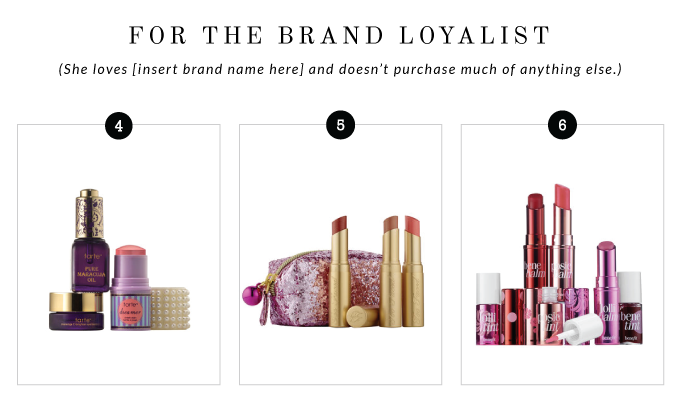The image size is (680, 393).
Task: Click the number 4 black circle badge
Action: [x=119, y=126]
